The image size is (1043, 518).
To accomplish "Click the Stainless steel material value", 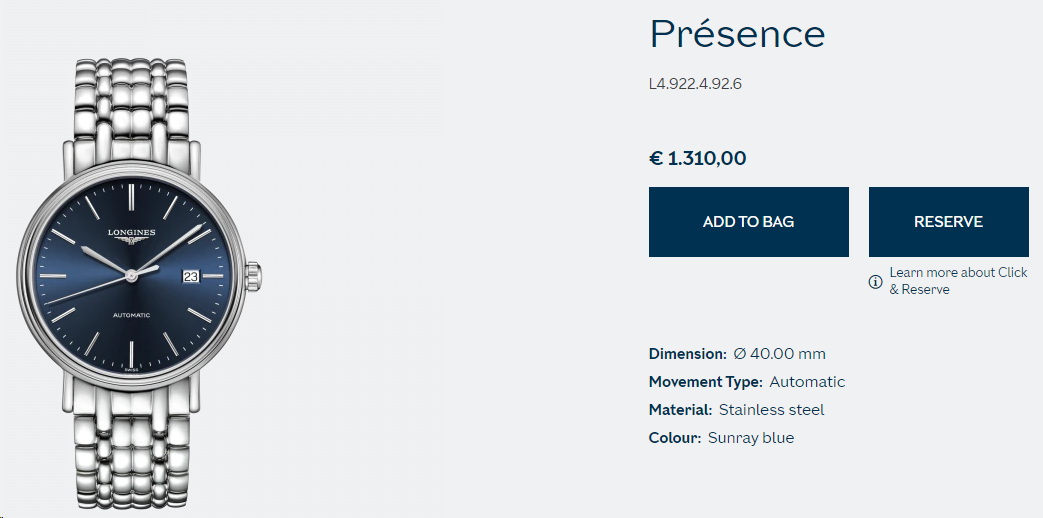I will point(772,410).
